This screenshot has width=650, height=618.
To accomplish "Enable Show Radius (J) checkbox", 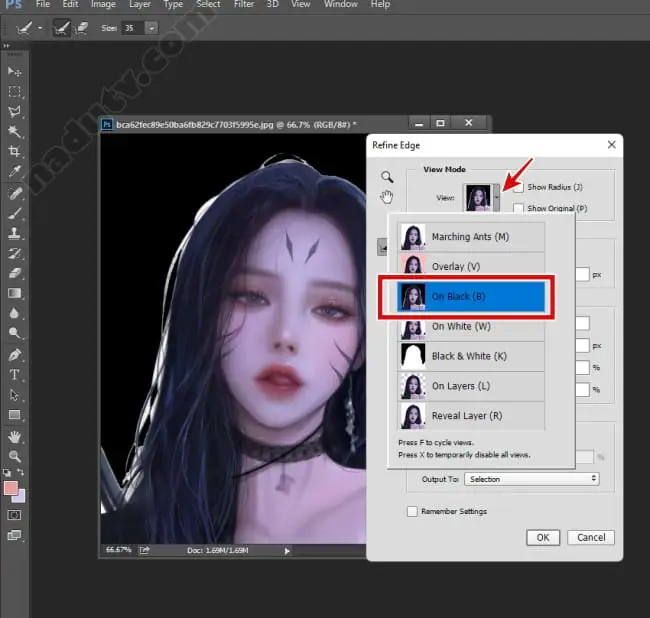I will pyautogui.click(x=518, y=187).
